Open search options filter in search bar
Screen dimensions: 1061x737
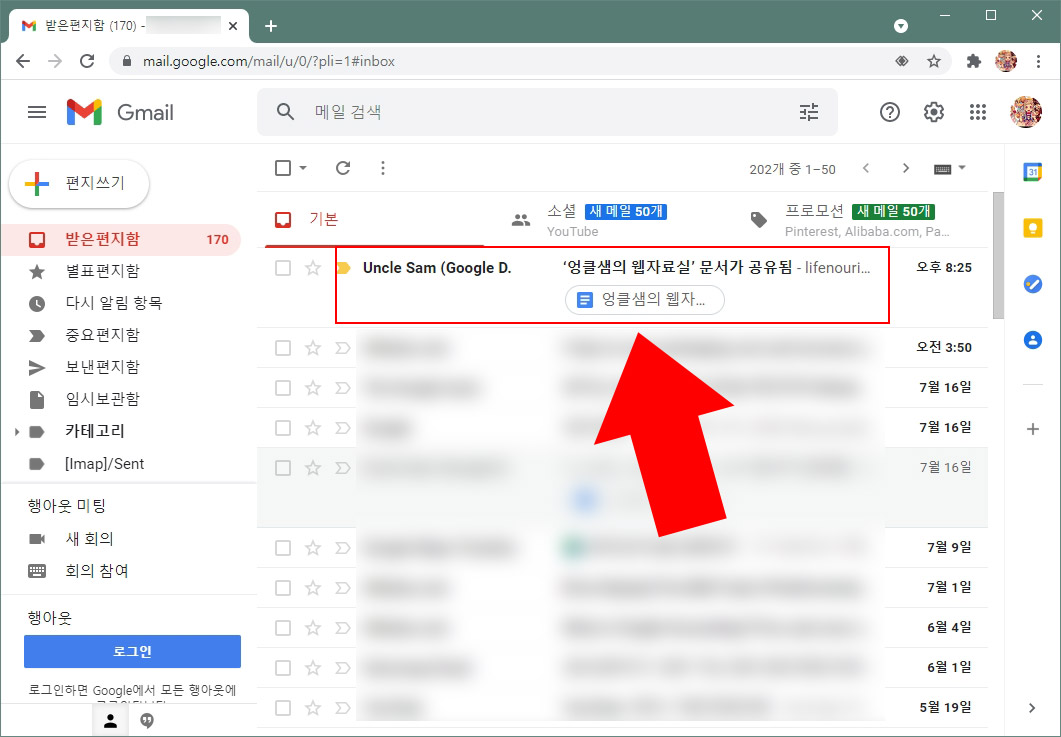pos(809,112)
